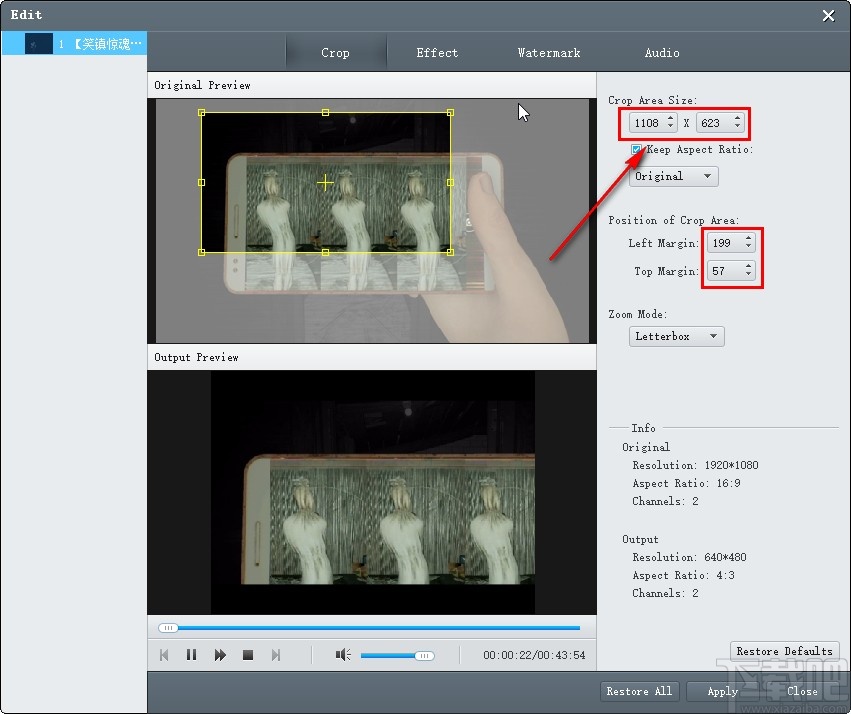The image size is (851, 714).
Task: Click Restore Defaults button
Action: pos(784,651)
